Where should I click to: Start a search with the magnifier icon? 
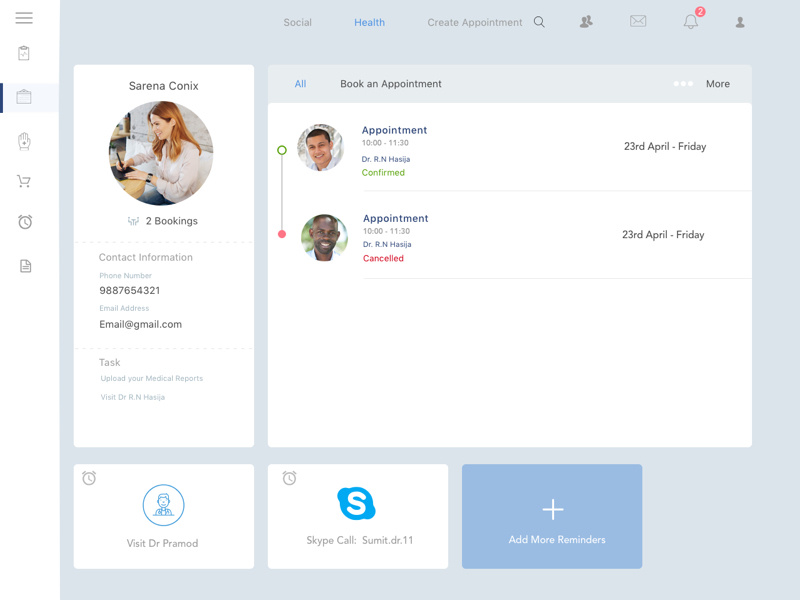(x=539, y=21)
